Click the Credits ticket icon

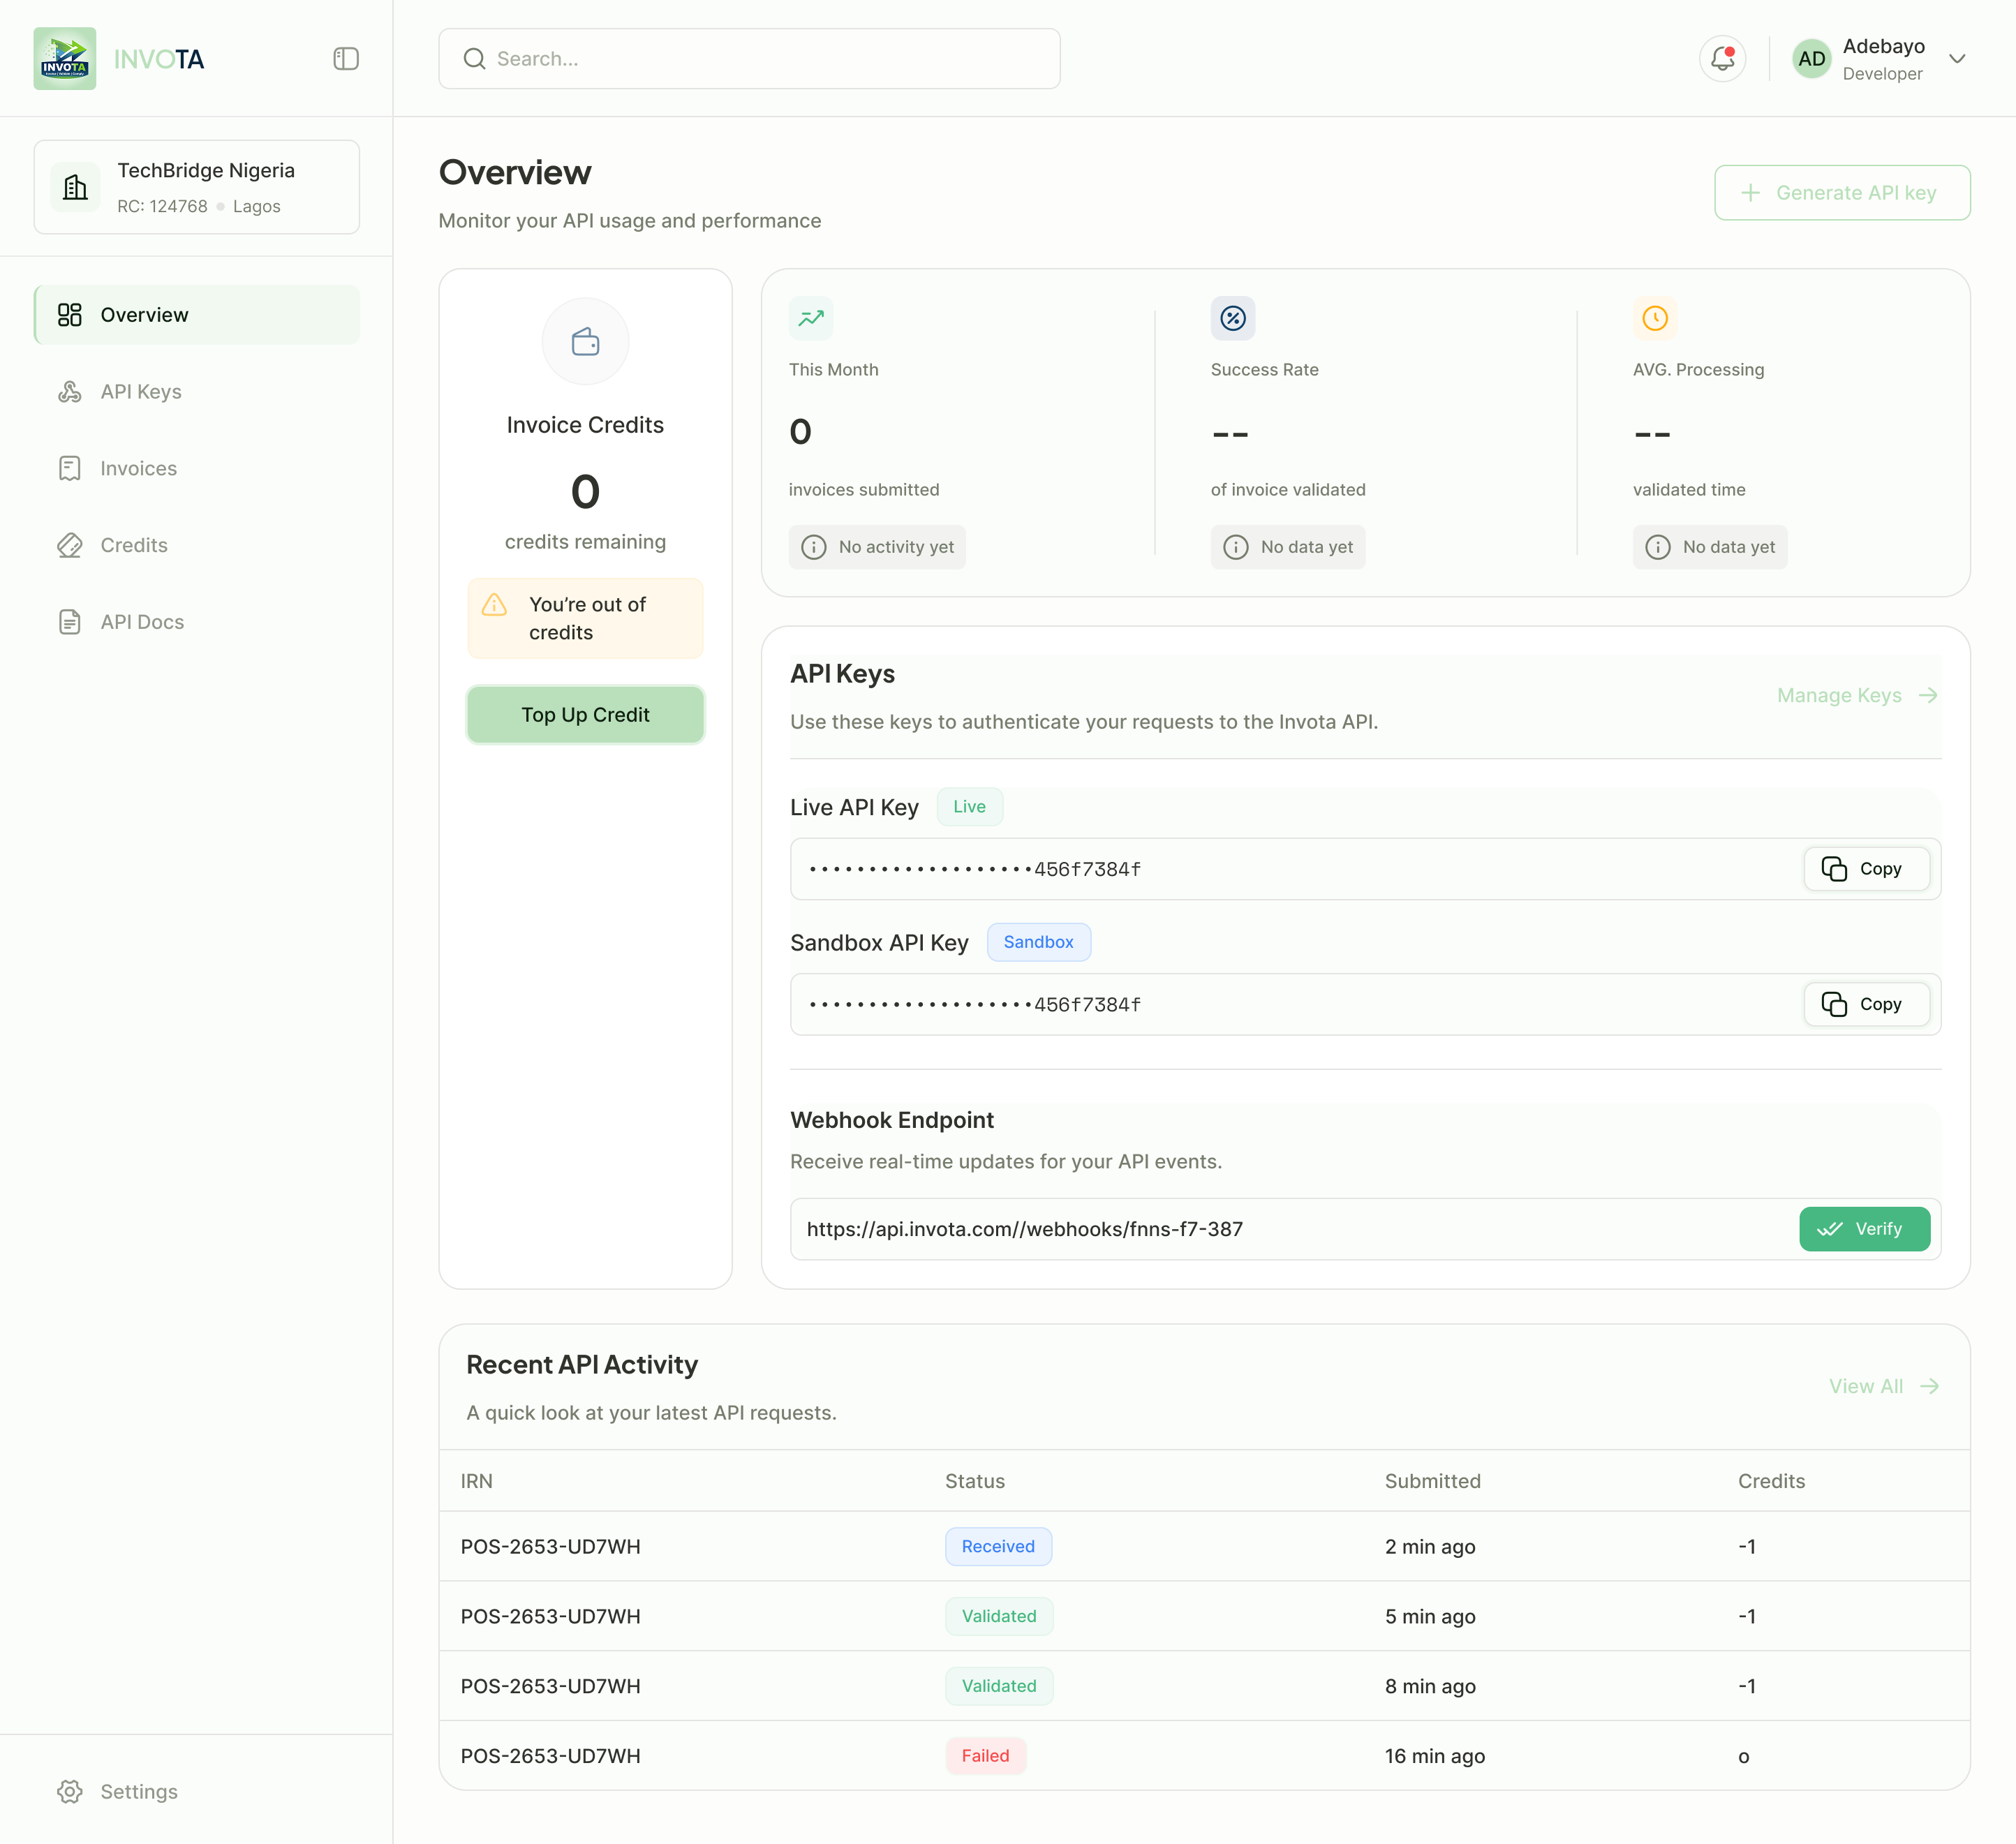coord(69,545)
